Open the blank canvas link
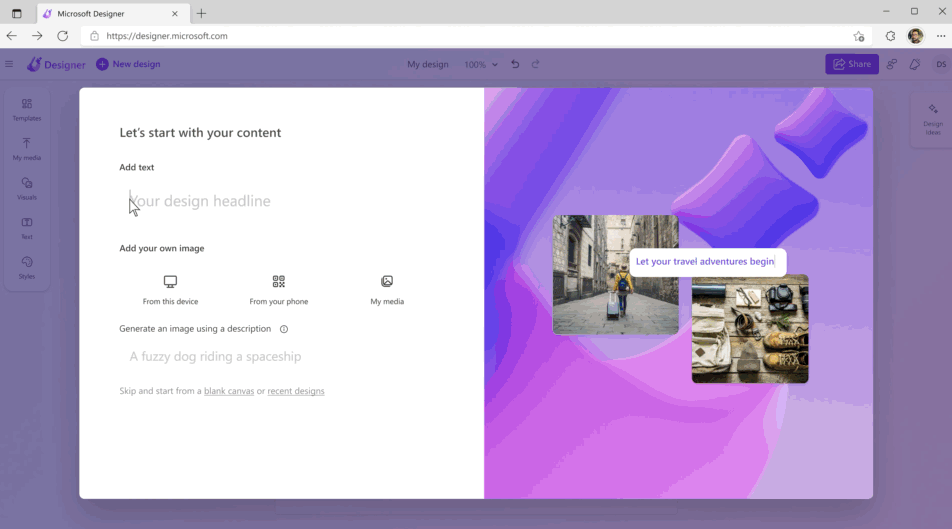The width and height of the screenshot is (952, 529). 229,391
